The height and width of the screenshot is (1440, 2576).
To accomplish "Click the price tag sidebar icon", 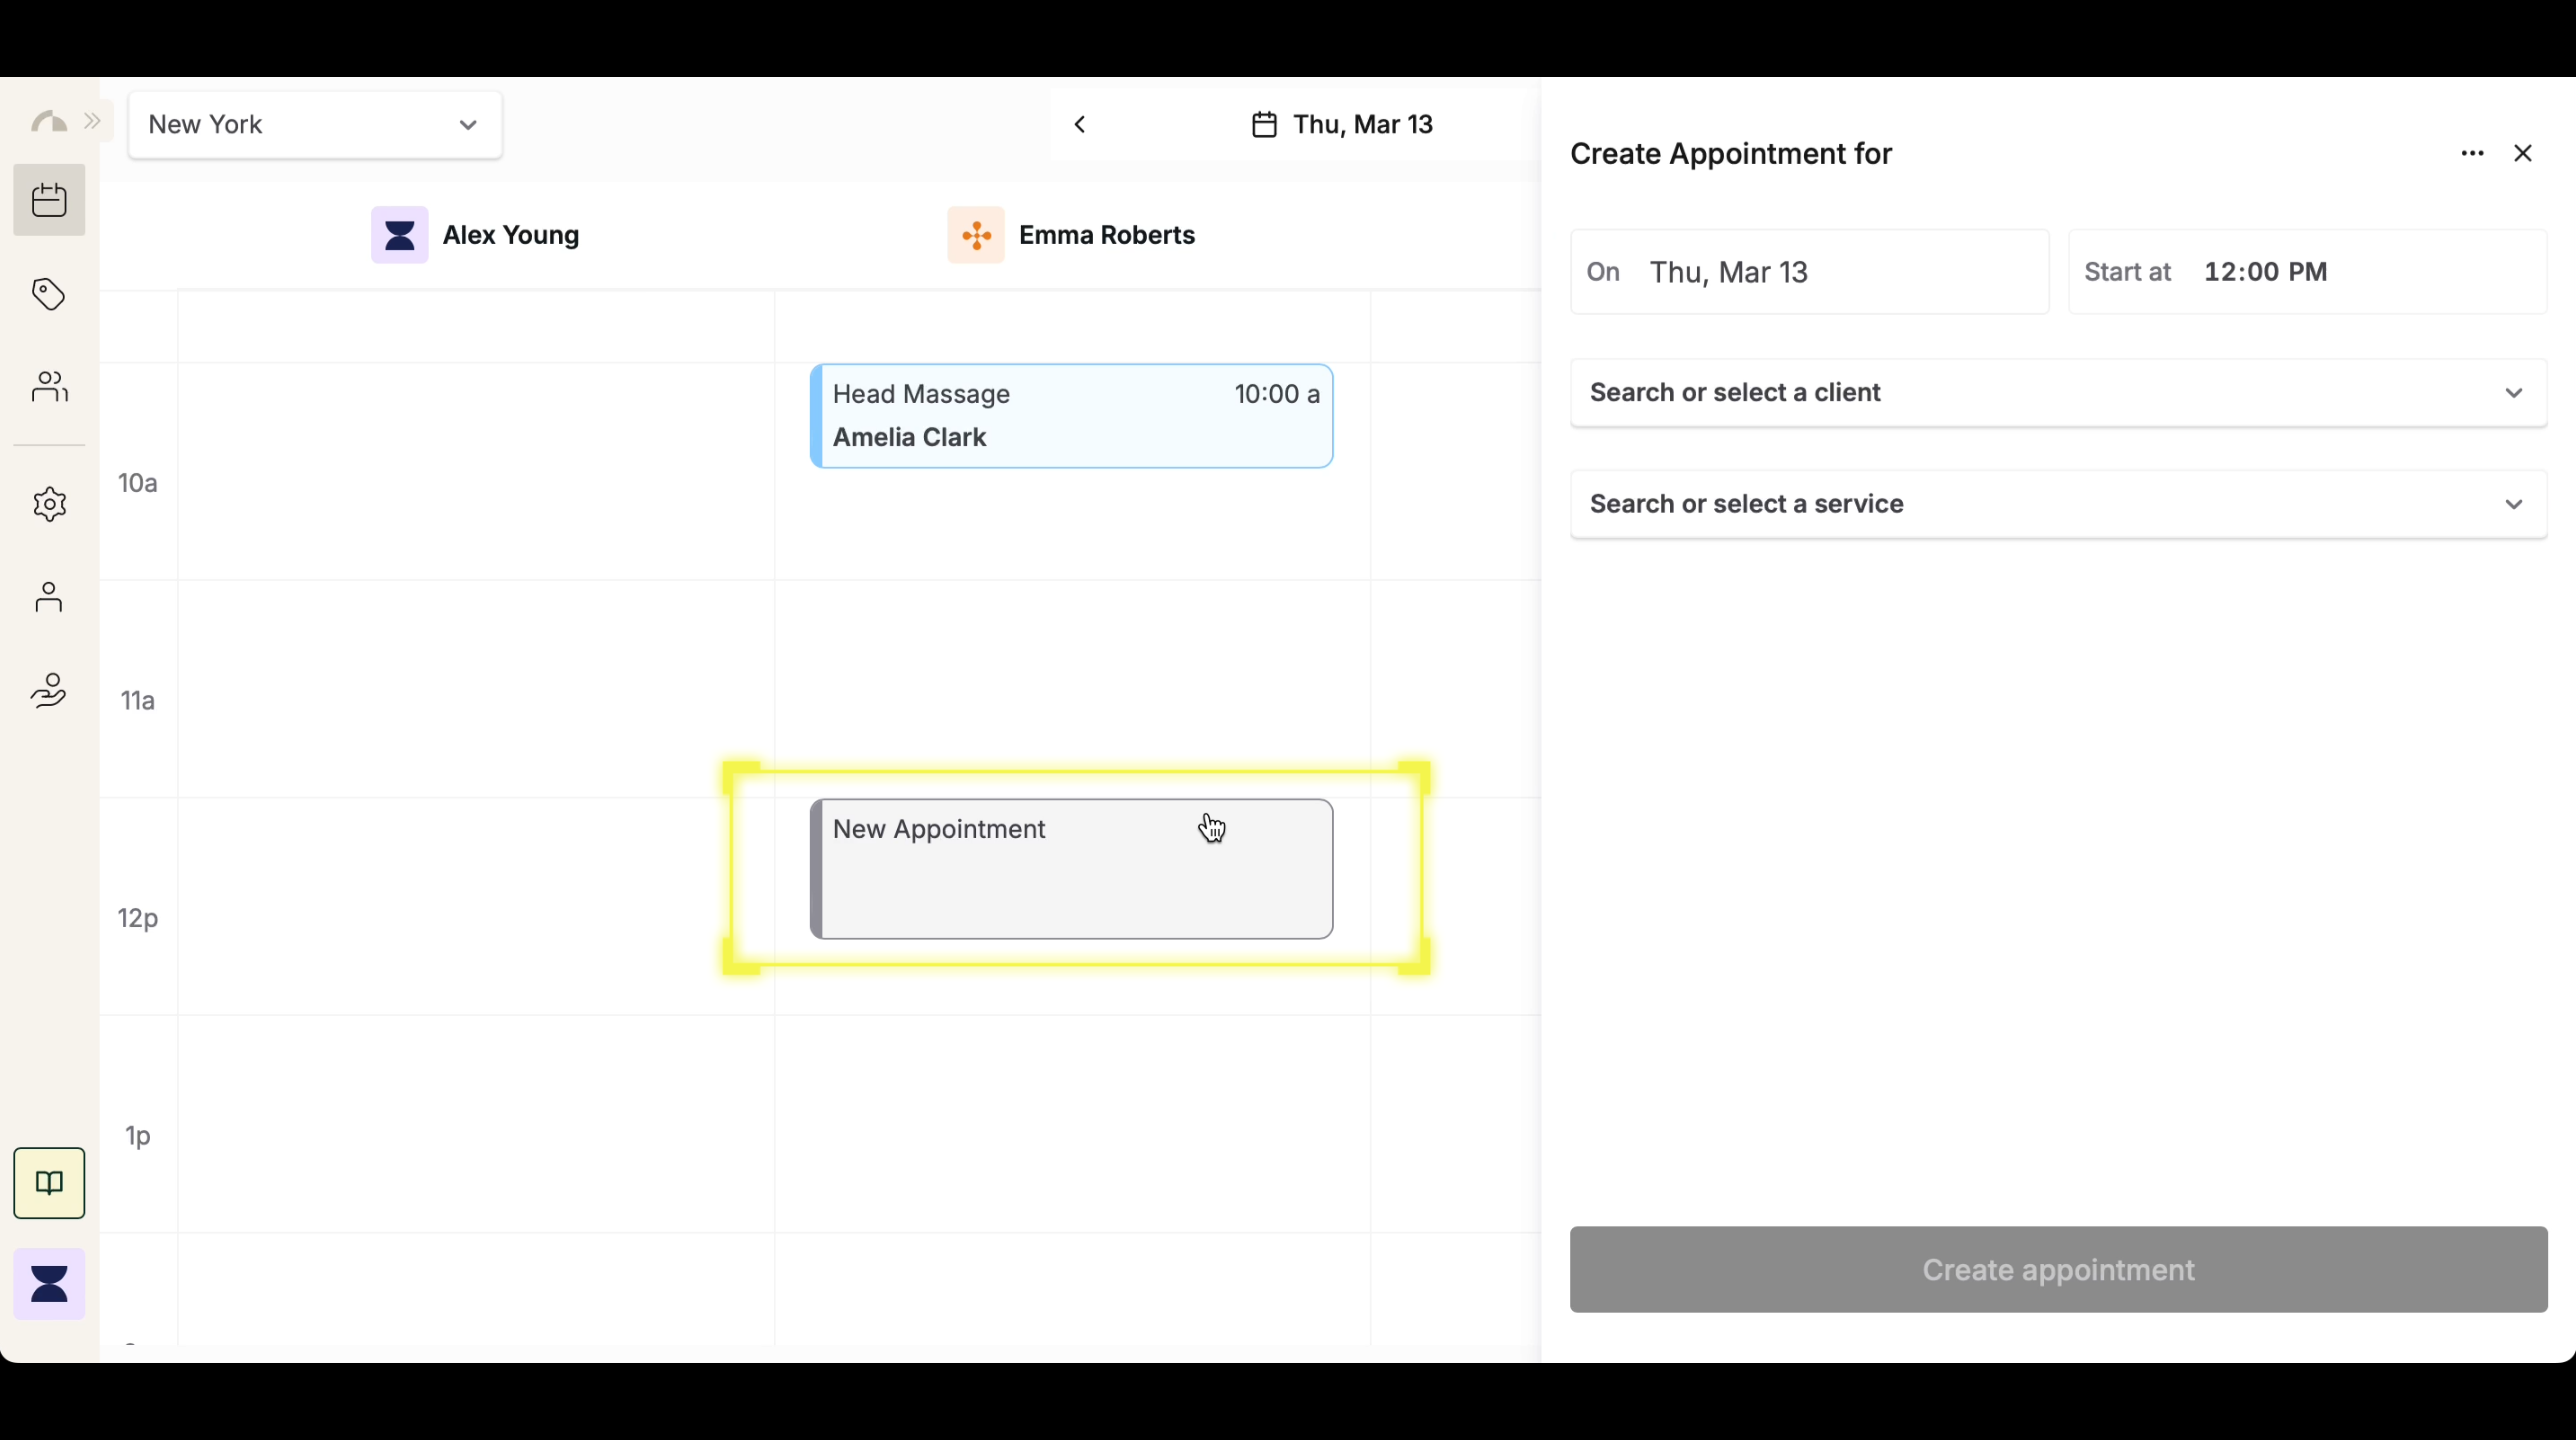I will (x=49, y=294).
